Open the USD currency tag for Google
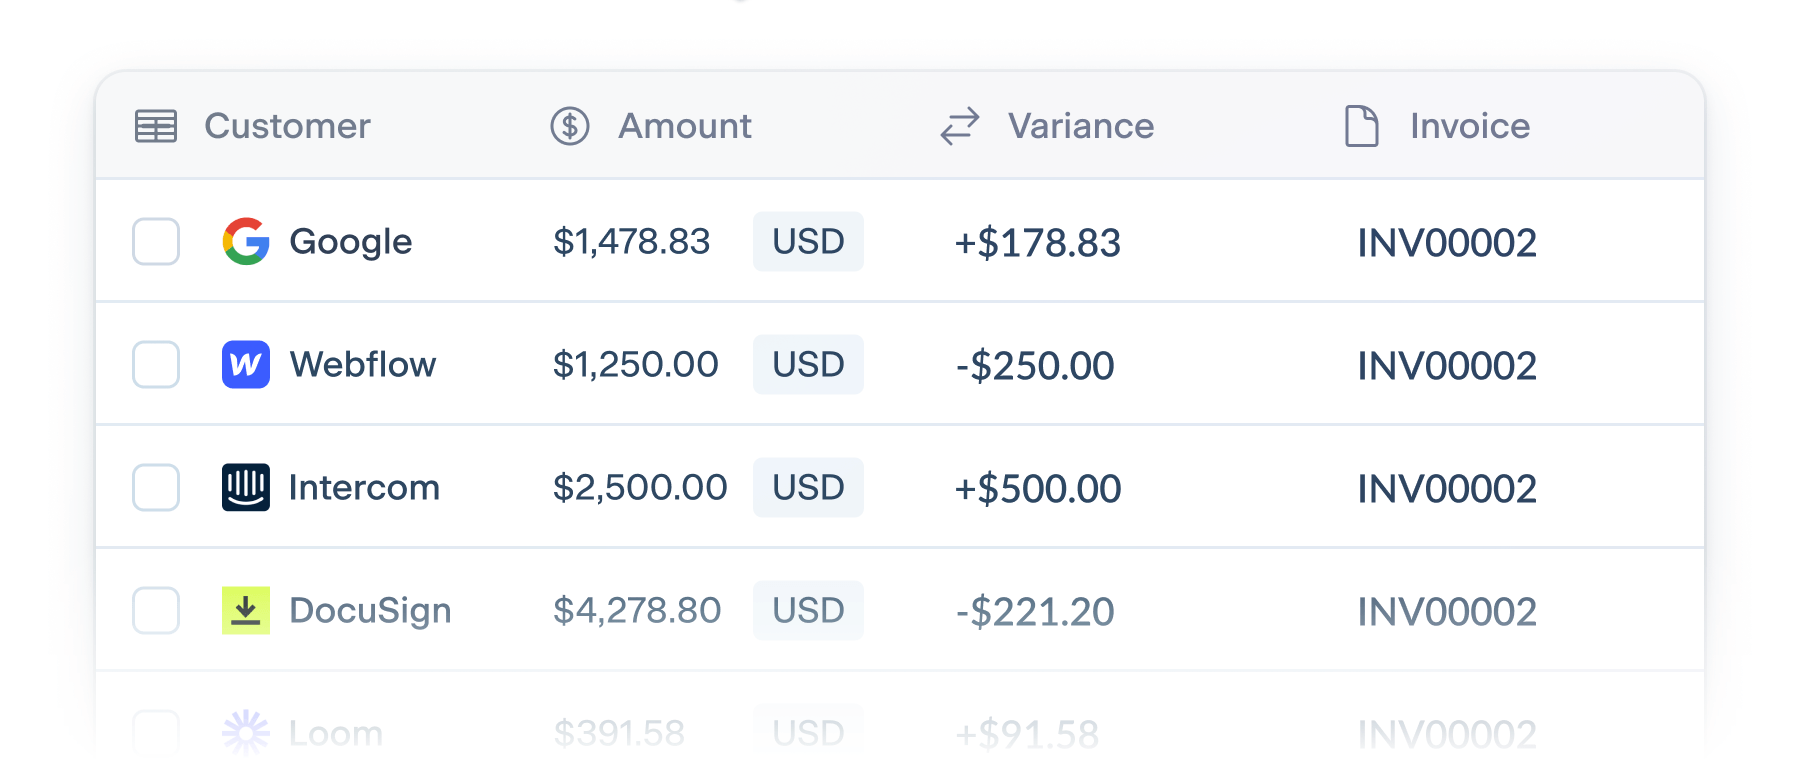The image size is (1800, 762). point(808,241)
